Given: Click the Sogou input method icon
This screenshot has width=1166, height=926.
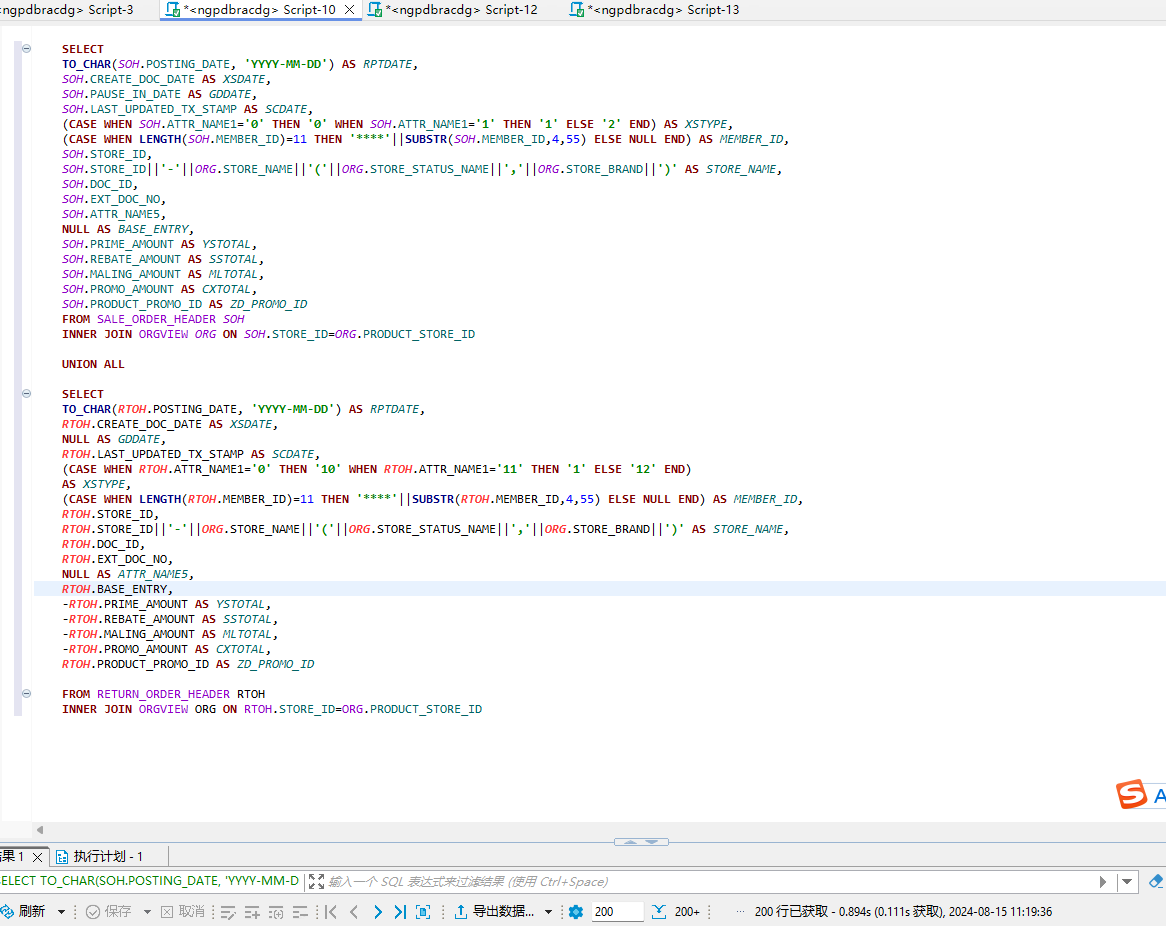Looking at the screenshot, I should pyautogui.click(x=1131, y=794).
